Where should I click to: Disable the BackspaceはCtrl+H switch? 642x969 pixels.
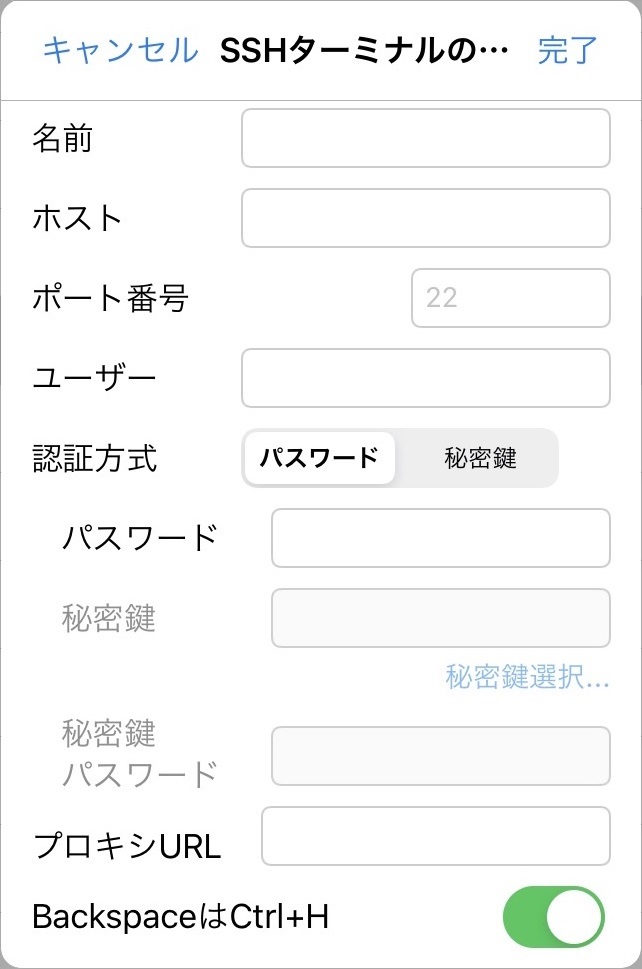pos(554,916)
